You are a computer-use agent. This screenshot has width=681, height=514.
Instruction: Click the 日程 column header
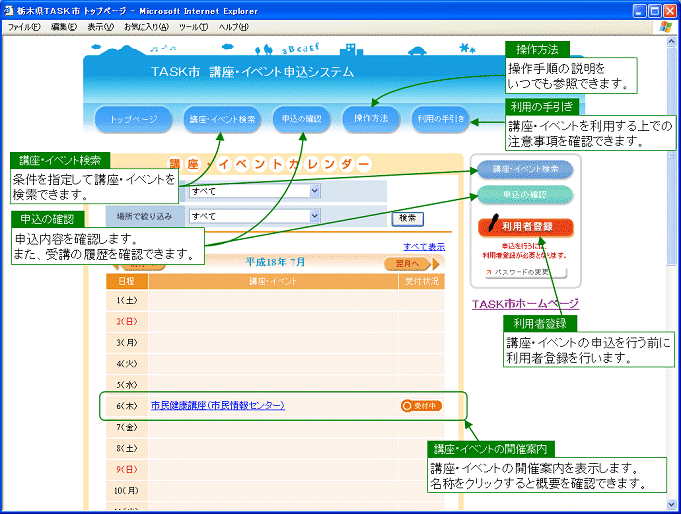tap(127, 281)
